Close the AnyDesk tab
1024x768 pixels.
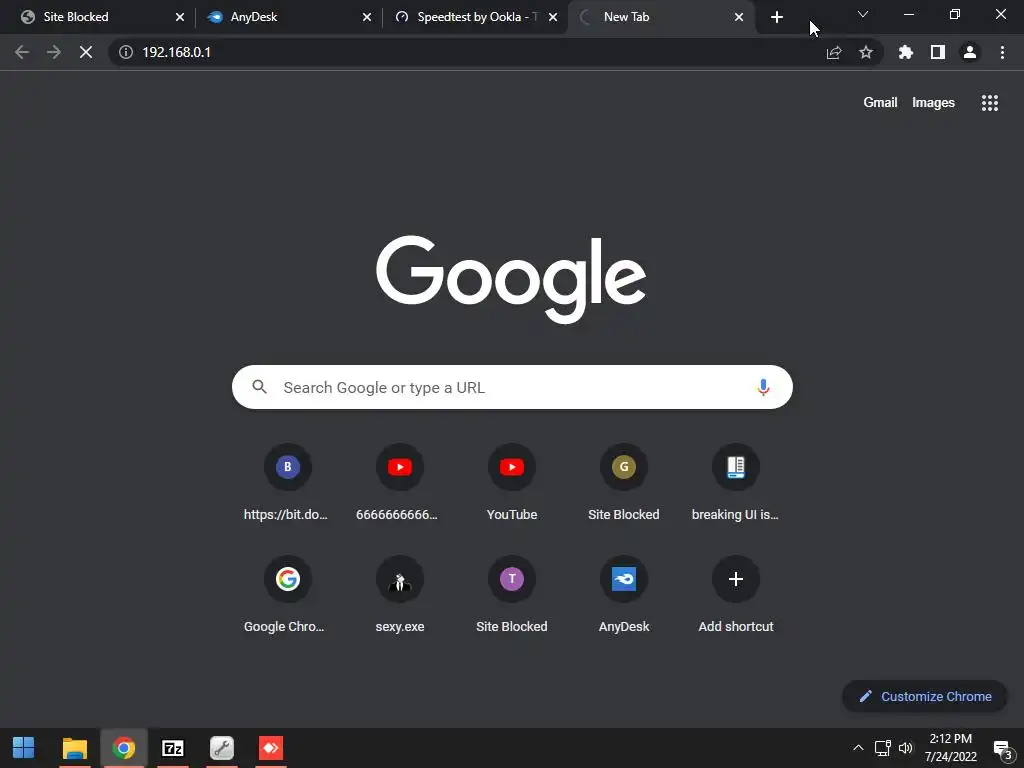click(367, 17)
